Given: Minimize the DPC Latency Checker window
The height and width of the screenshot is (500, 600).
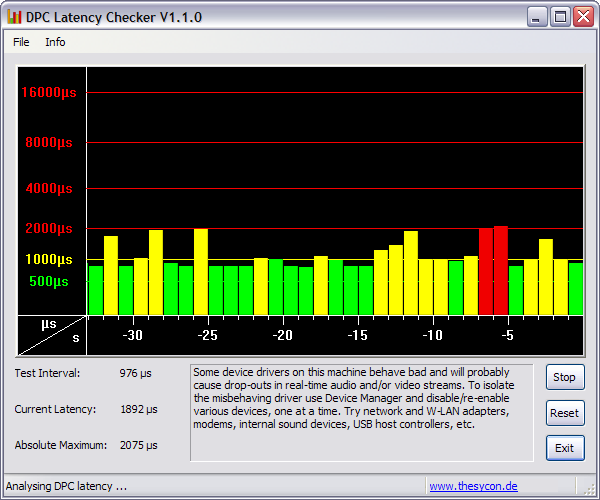Looking at the screenshot, I should 536,17.
